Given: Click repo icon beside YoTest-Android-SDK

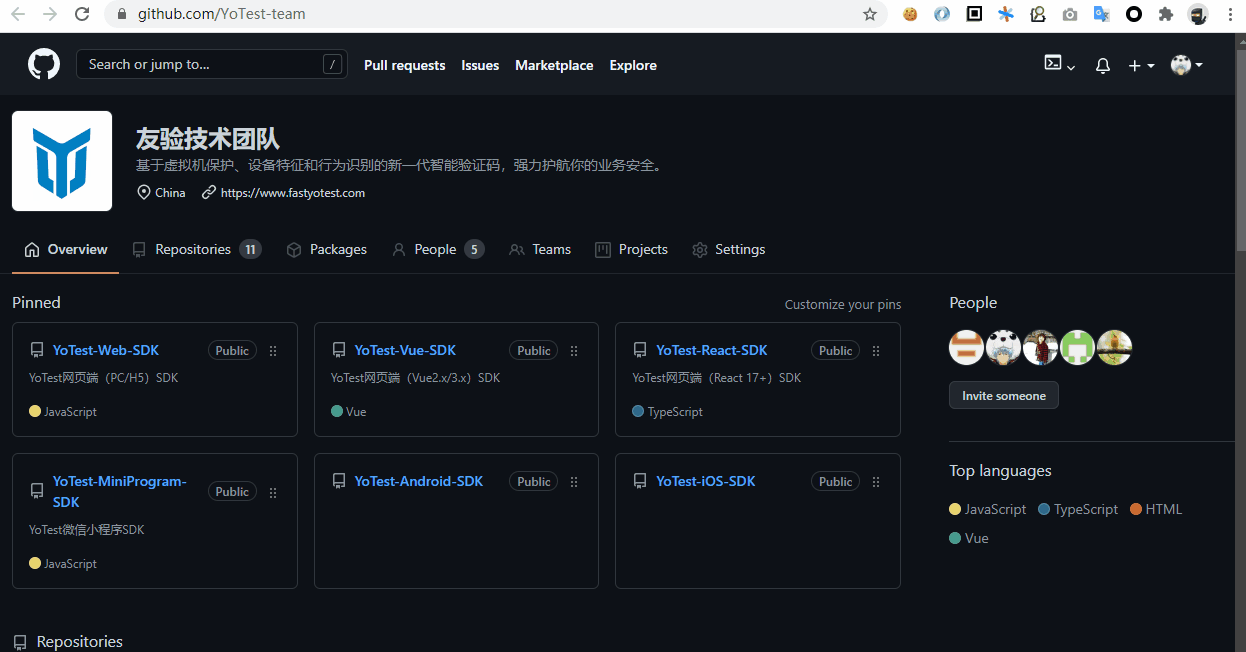Looking at the screenshot, I should click(339, 482).
